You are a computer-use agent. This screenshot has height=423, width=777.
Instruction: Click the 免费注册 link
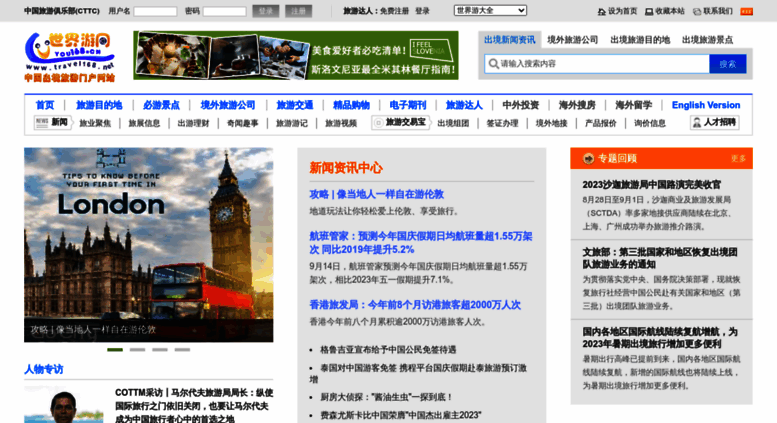pyautogui.click(x=394, y=11)
